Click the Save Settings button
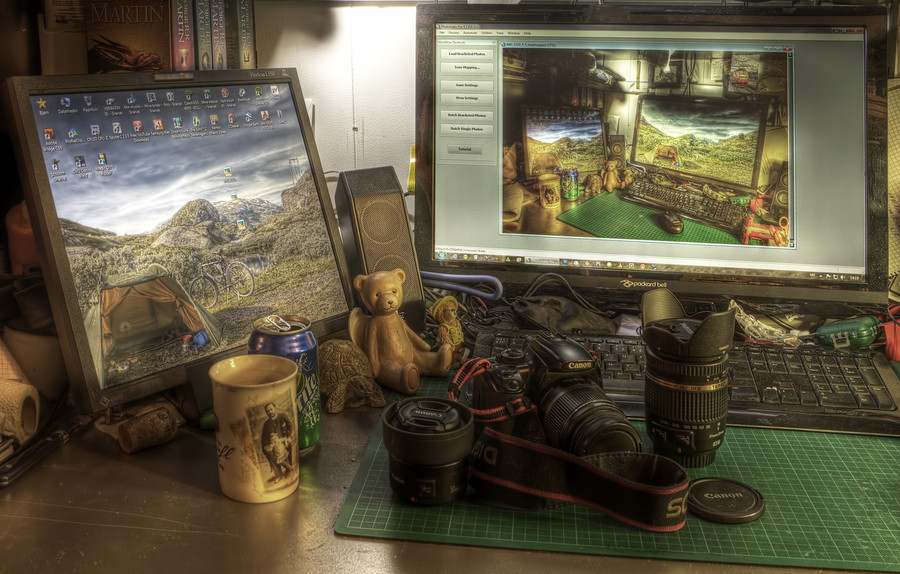The image size is (900, 574). (467, 86)
